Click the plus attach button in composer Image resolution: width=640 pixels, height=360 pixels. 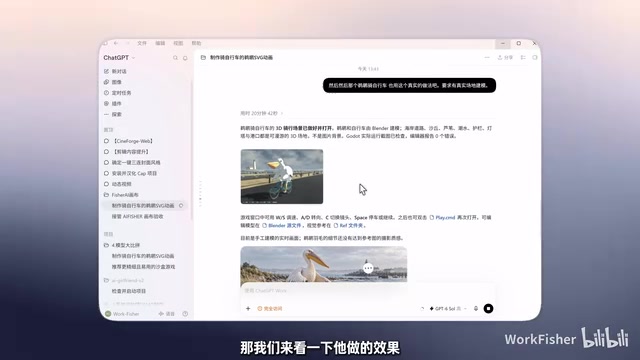click(x=248, y=309)
